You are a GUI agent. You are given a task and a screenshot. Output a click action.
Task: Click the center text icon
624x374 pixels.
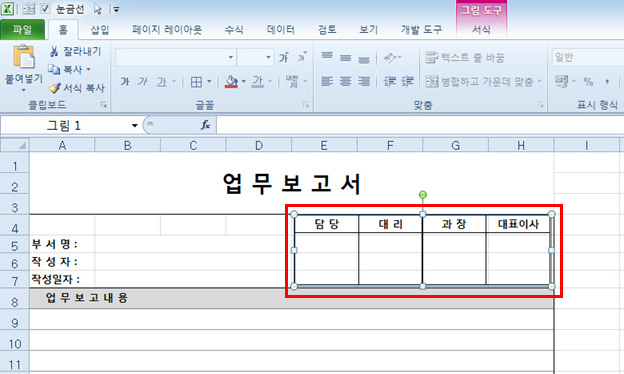coord(345,82)
